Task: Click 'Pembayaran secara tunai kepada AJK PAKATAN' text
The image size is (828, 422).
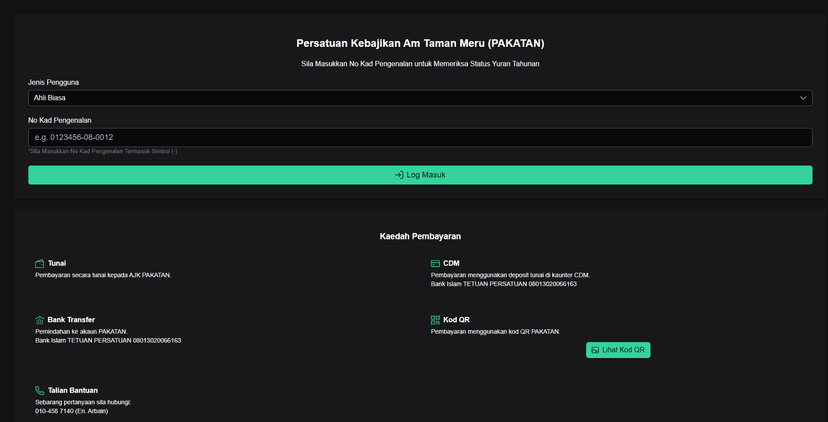Action: [x=103, y=275]
